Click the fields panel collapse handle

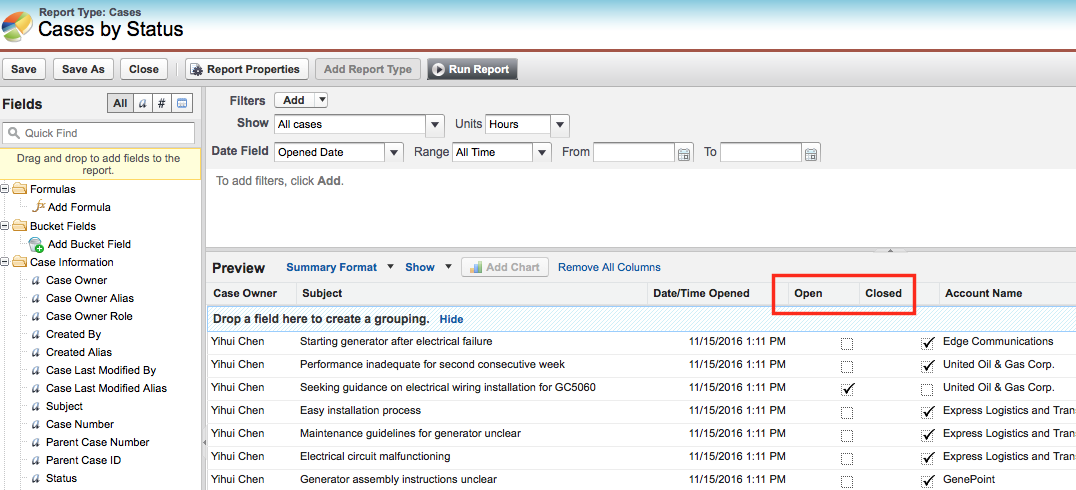pos(204,444)
